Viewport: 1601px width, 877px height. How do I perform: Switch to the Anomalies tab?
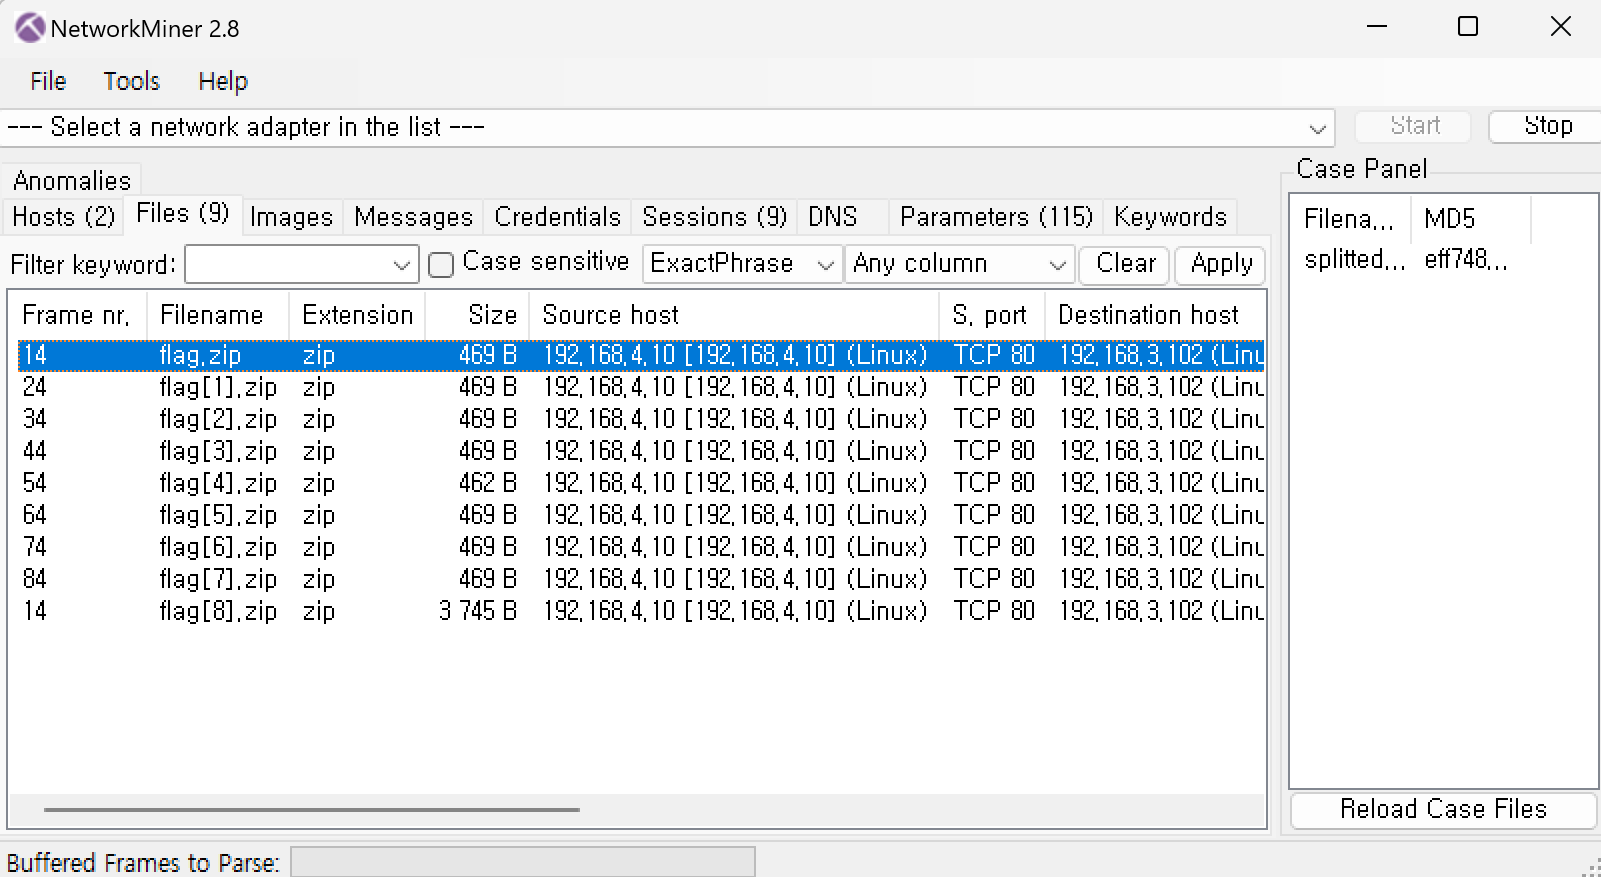[72, 181]
